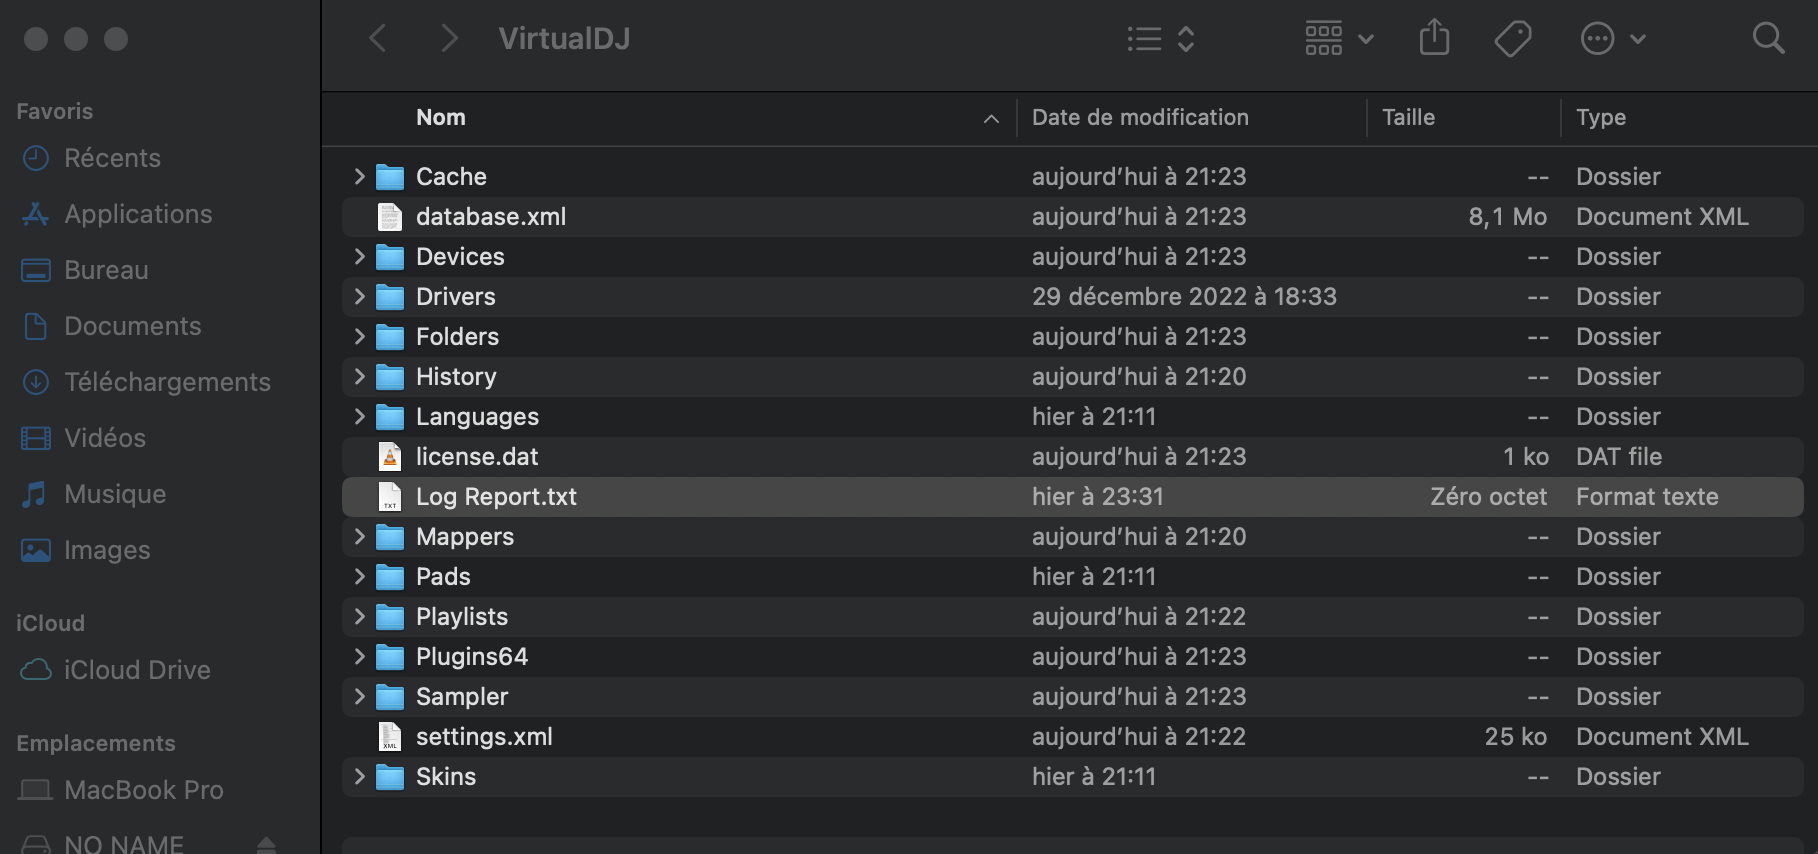
Task: Expand the Devices folder
Action: click(x=359, y=256)
